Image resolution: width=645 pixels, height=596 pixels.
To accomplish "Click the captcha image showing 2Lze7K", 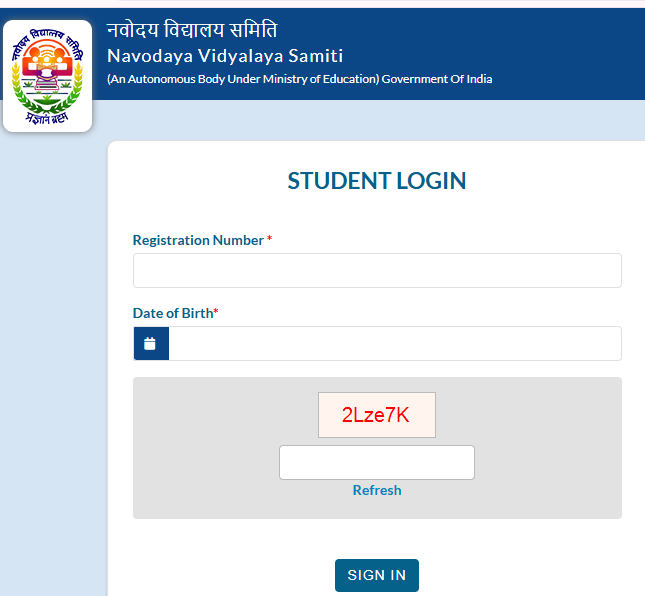I will tap(377, 415).
